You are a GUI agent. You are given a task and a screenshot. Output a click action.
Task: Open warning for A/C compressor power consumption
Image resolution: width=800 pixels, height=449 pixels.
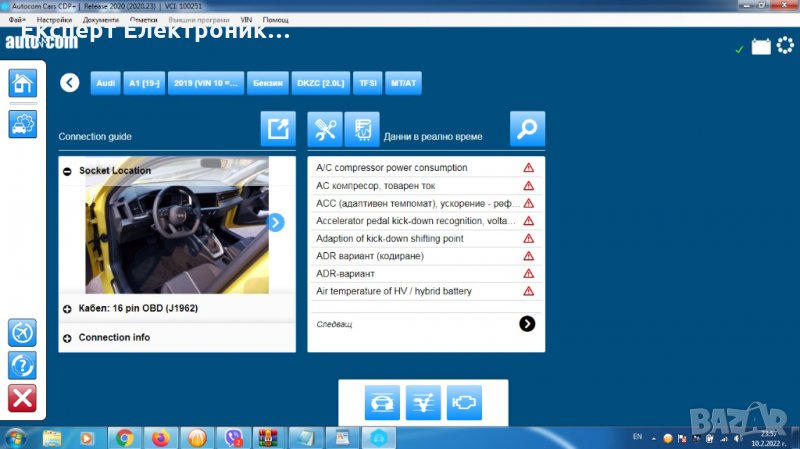pyautogui.click(x=529, y=167)
